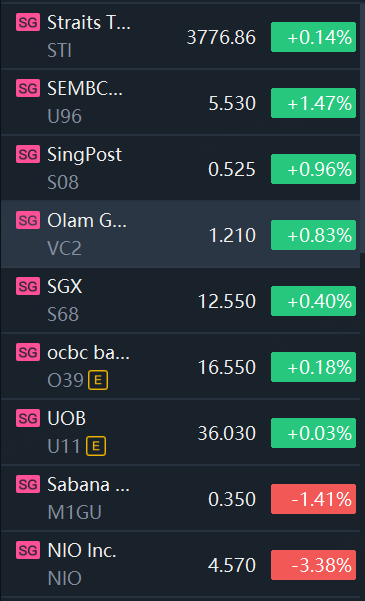365x601 pixels.
Task: Click the SG badge beside Sabana M1GU
Action: click(28, 484)
